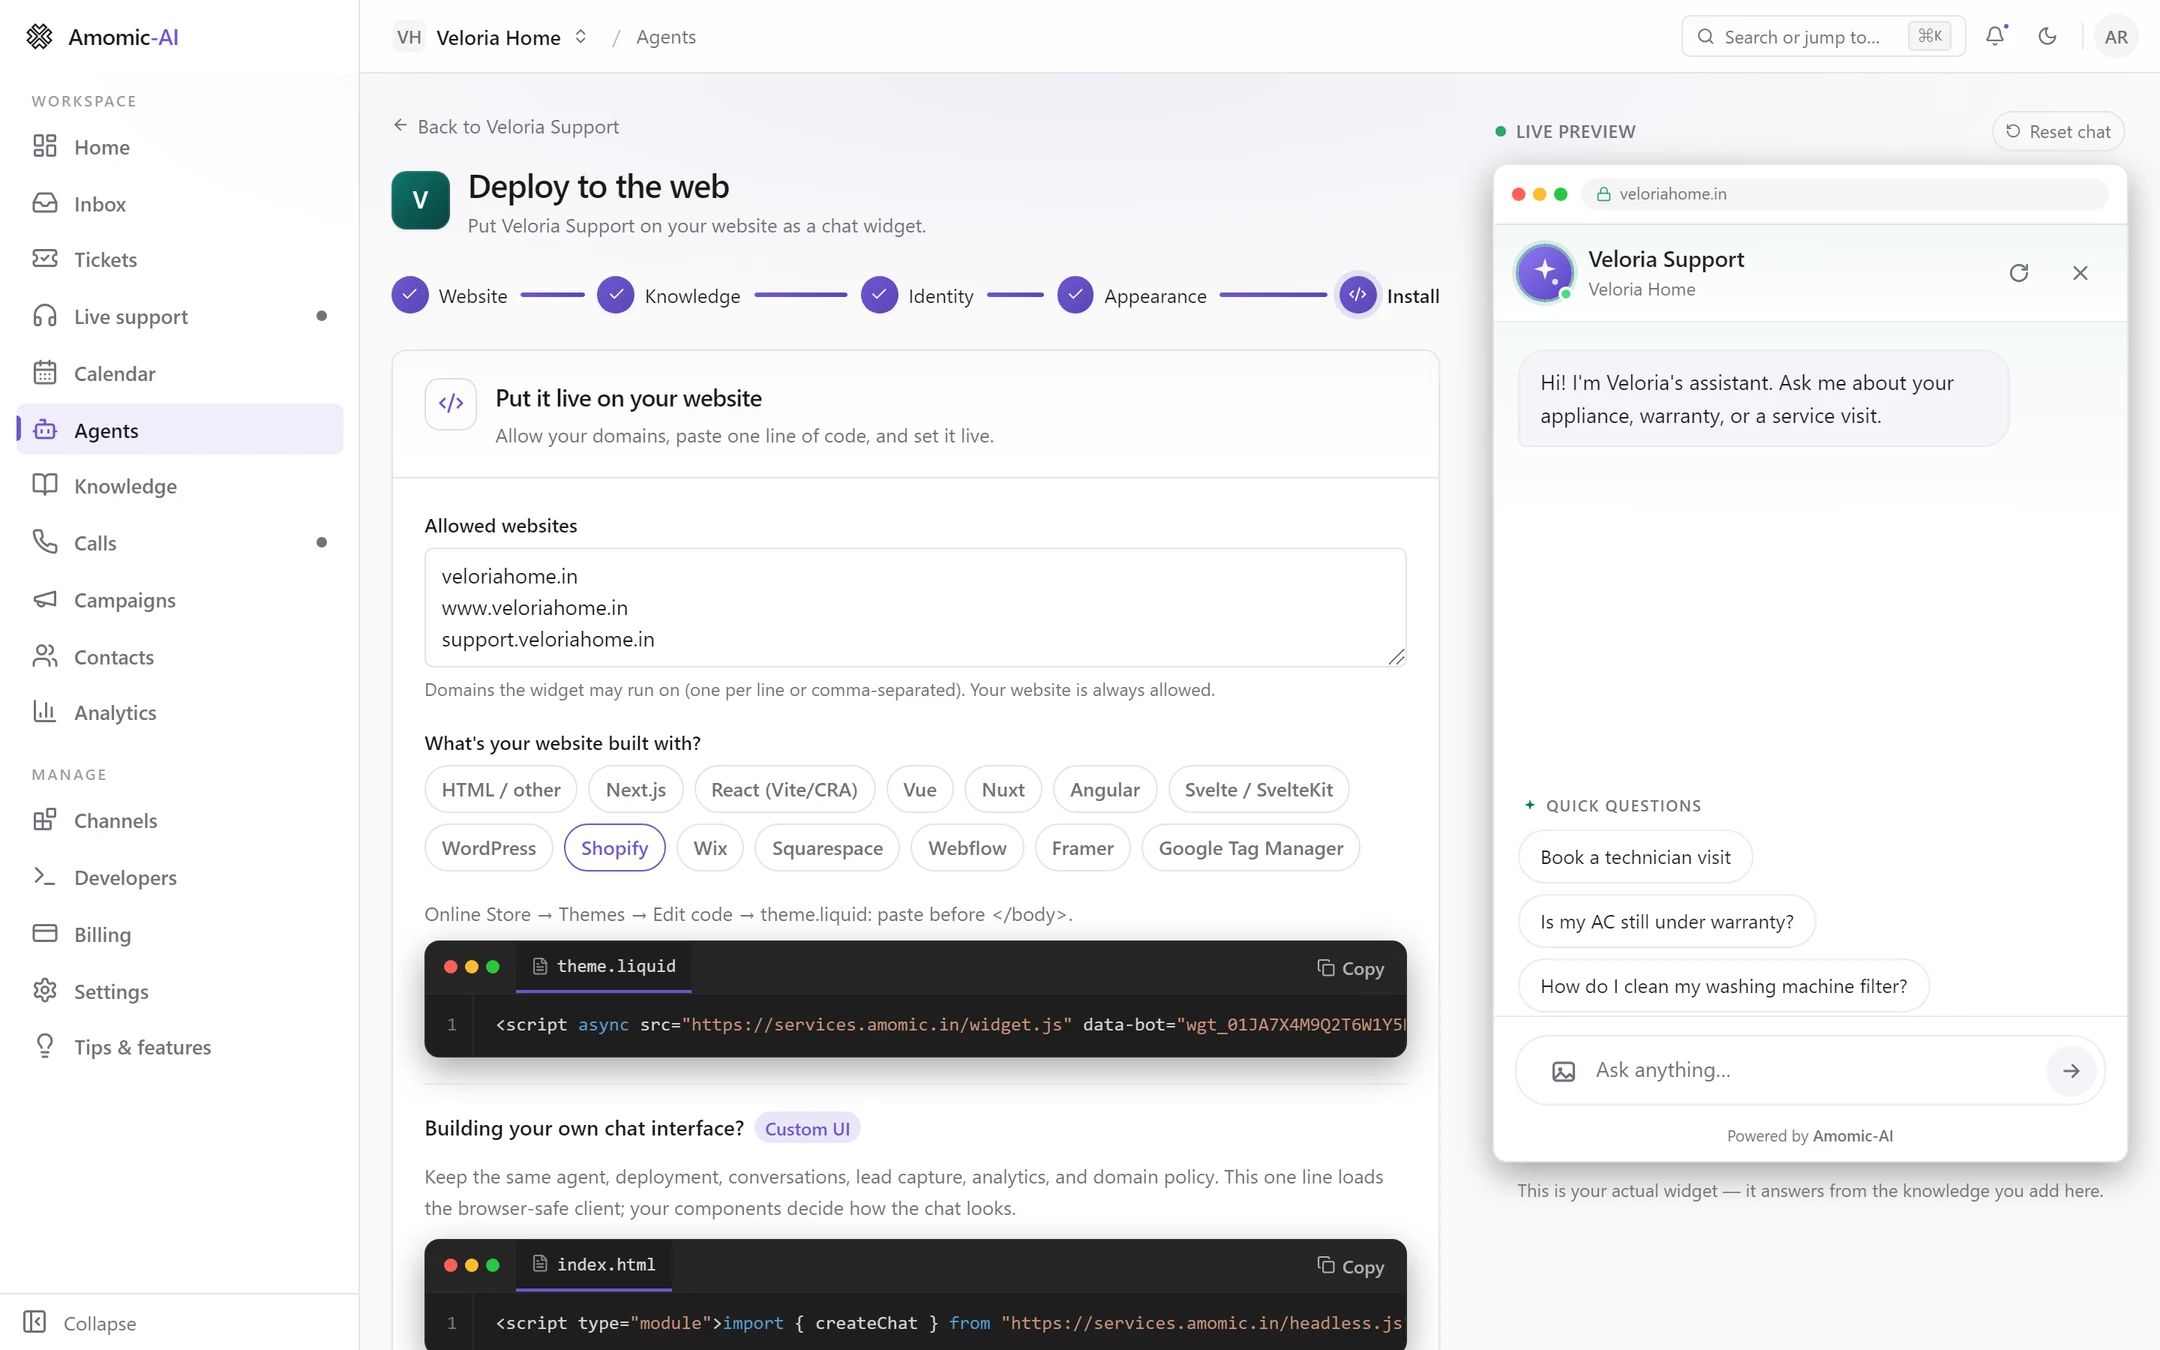The image size is (2160, 1350).
Task: Refresh the Veloria Support chat widget
Action: click(2018, 273)
